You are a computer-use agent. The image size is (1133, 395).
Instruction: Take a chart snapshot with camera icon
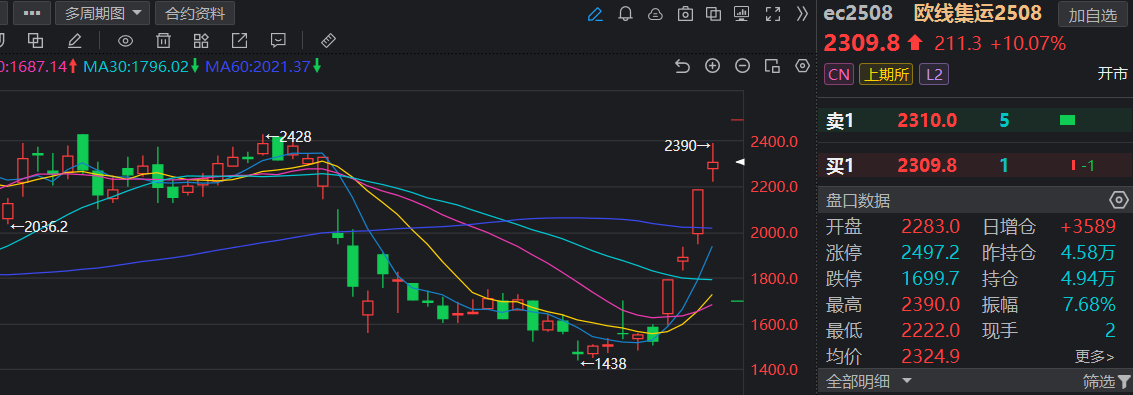click(685, 14)
